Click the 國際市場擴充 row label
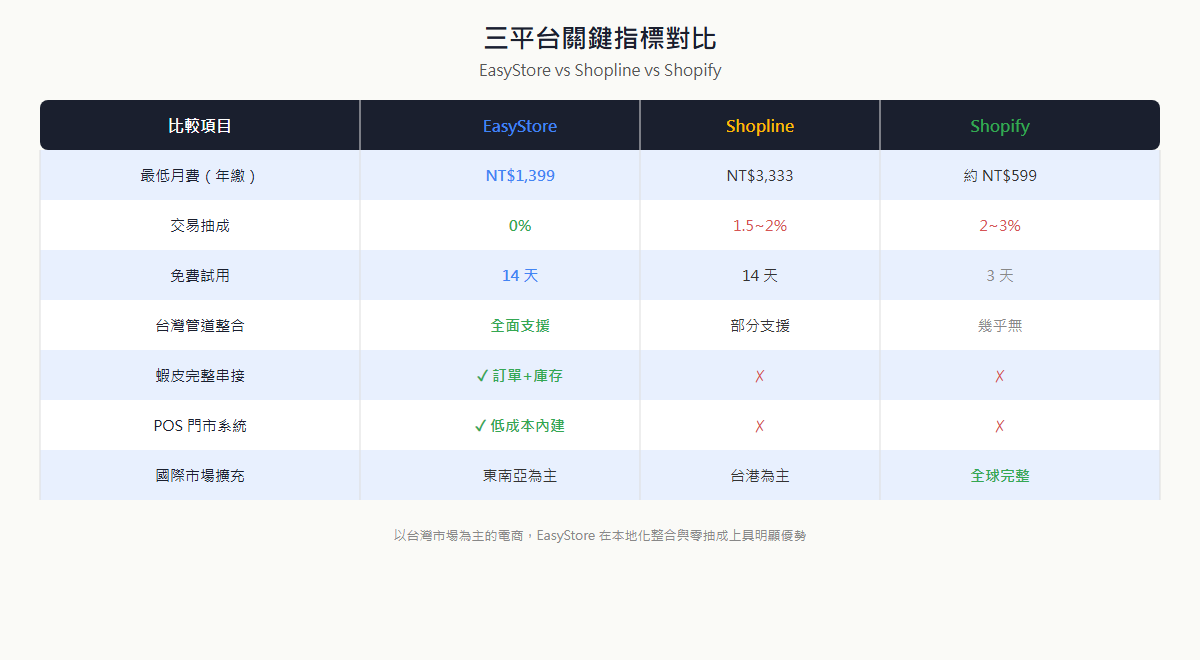Screen dimensions: 1200x660 pyautogui.click(x=200, y=476)
